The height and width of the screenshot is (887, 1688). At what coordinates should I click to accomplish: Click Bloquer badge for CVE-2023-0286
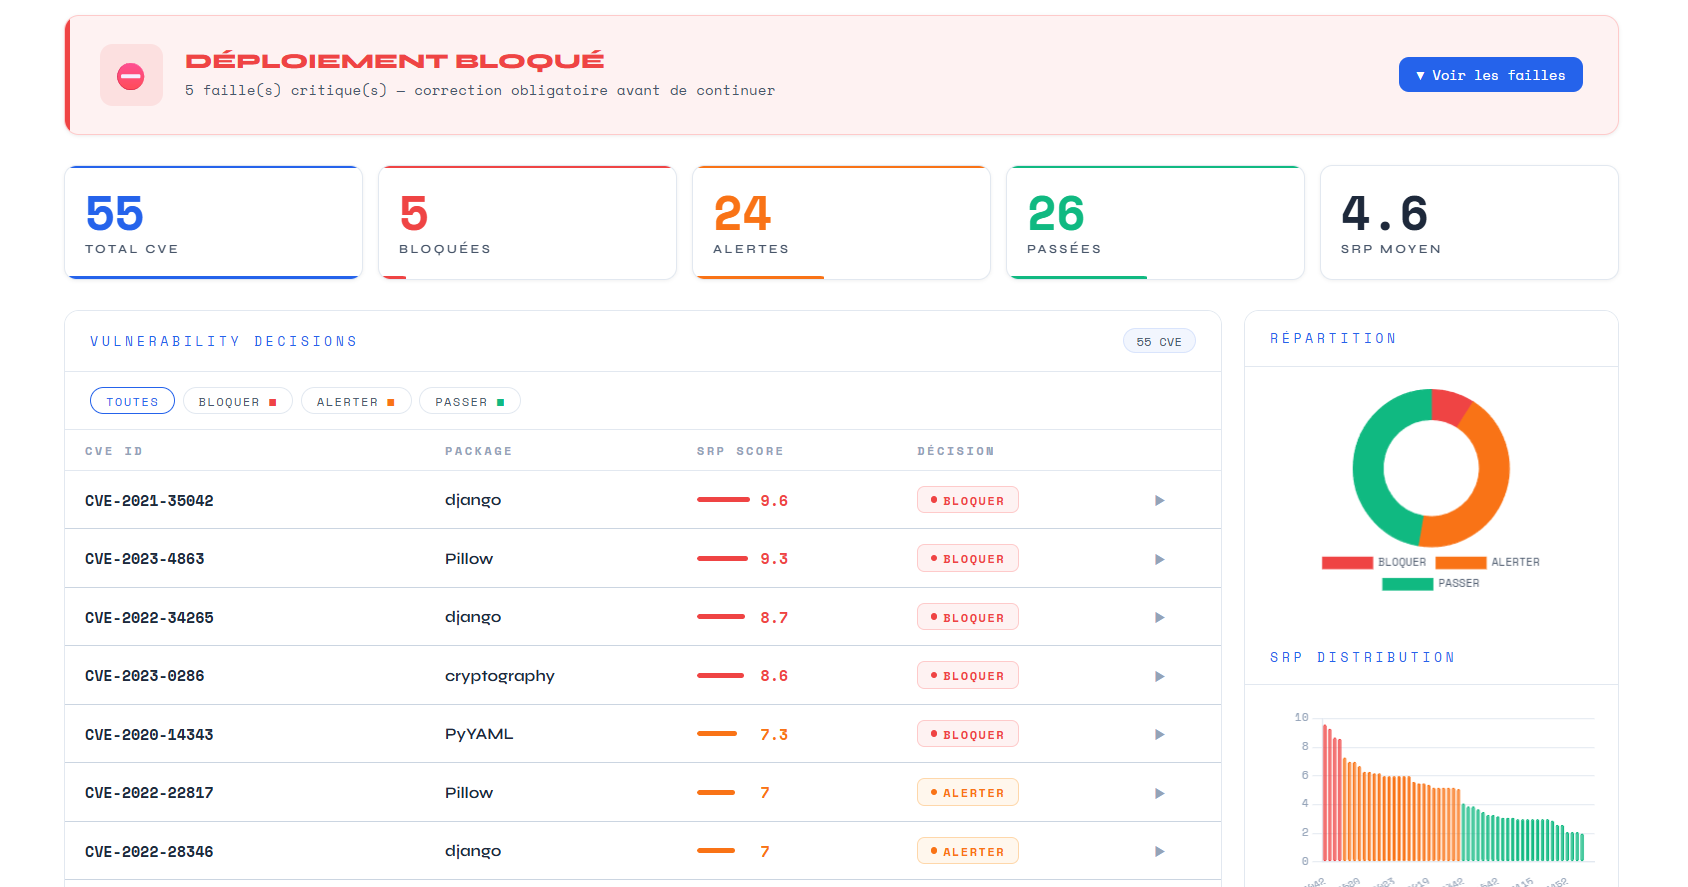pos(967,675)
